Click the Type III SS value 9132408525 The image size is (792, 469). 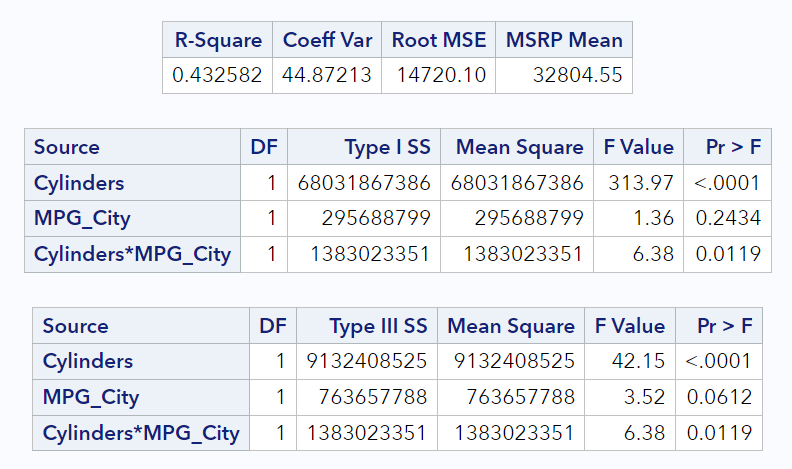tap(364, 361)
